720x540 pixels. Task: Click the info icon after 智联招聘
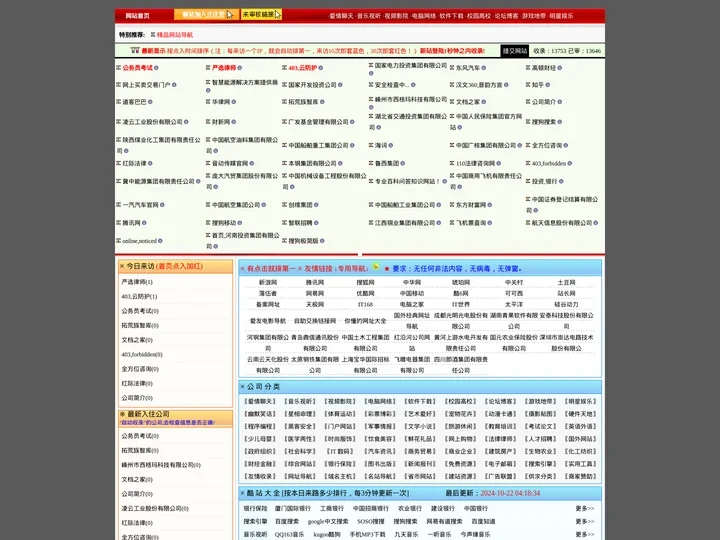pos(316,223)
